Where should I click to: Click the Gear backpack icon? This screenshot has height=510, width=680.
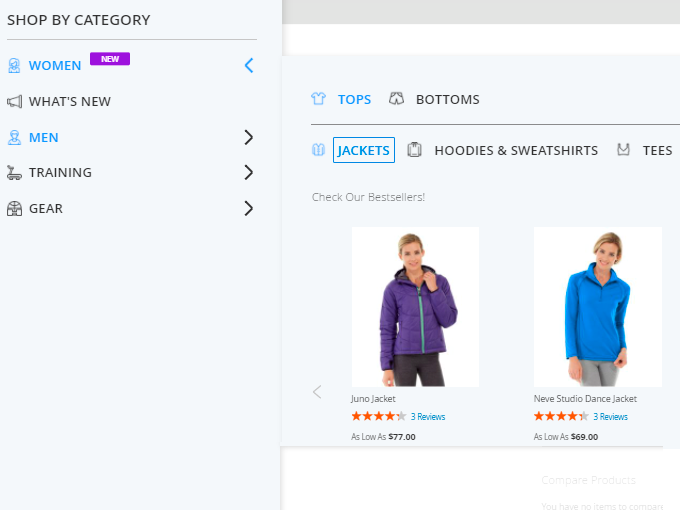point(14,209)
